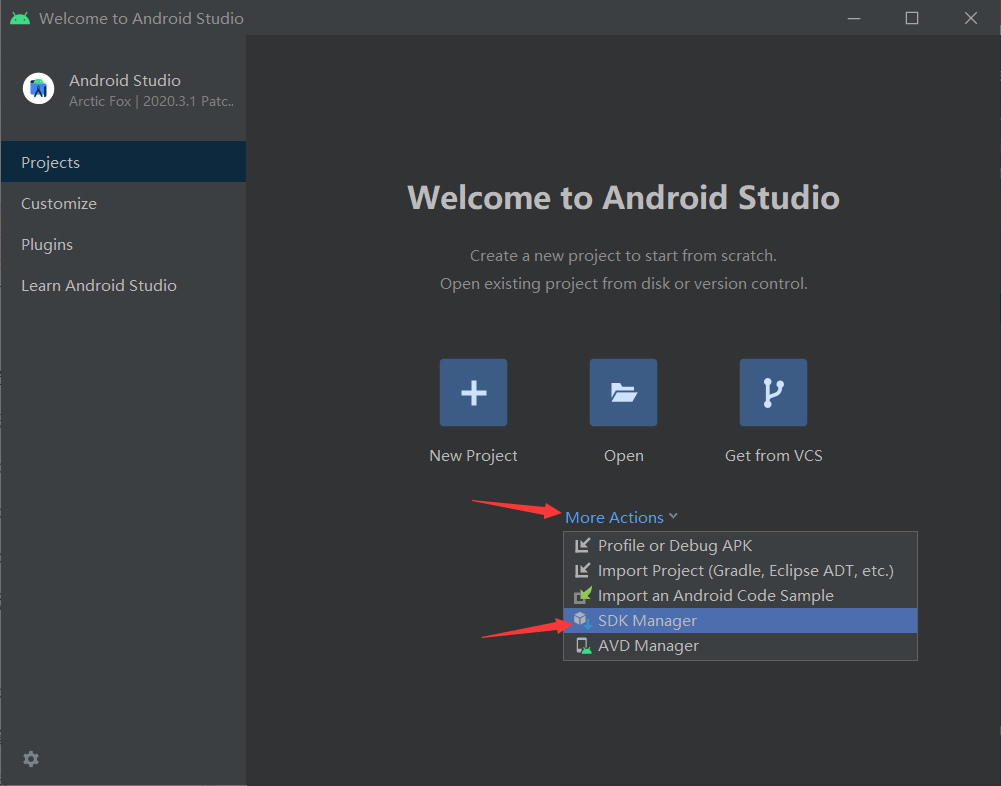Click the SDK Manager icon in the menu
Screen dimensions: 1001x786
[x=582, y=620]
